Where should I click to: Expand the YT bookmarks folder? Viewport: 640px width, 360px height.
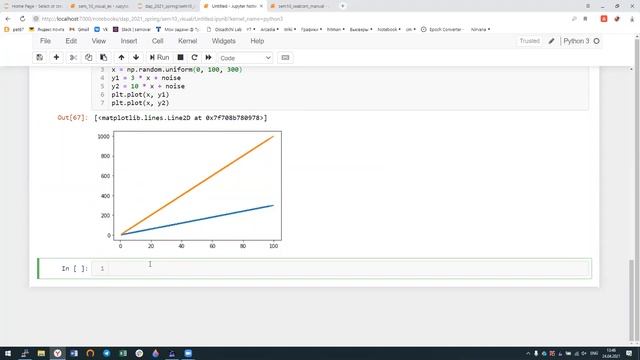coord(251,29)
